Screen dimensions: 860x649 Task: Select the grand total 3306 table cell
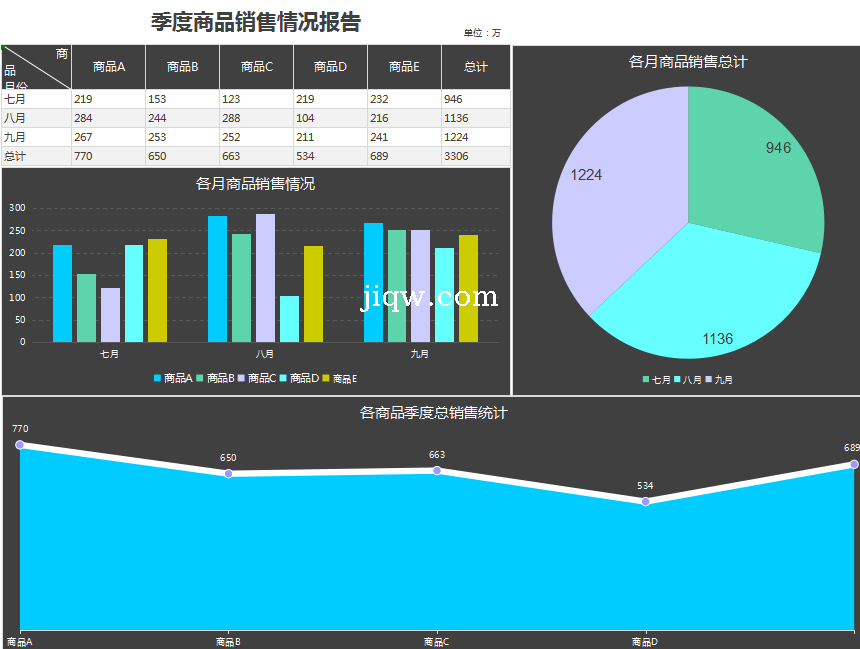pos(476,156)
